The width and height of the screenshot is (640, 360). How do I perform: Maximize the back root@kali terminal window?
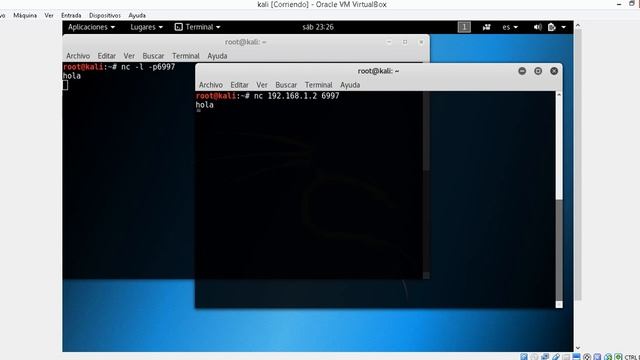pos(405,42)
